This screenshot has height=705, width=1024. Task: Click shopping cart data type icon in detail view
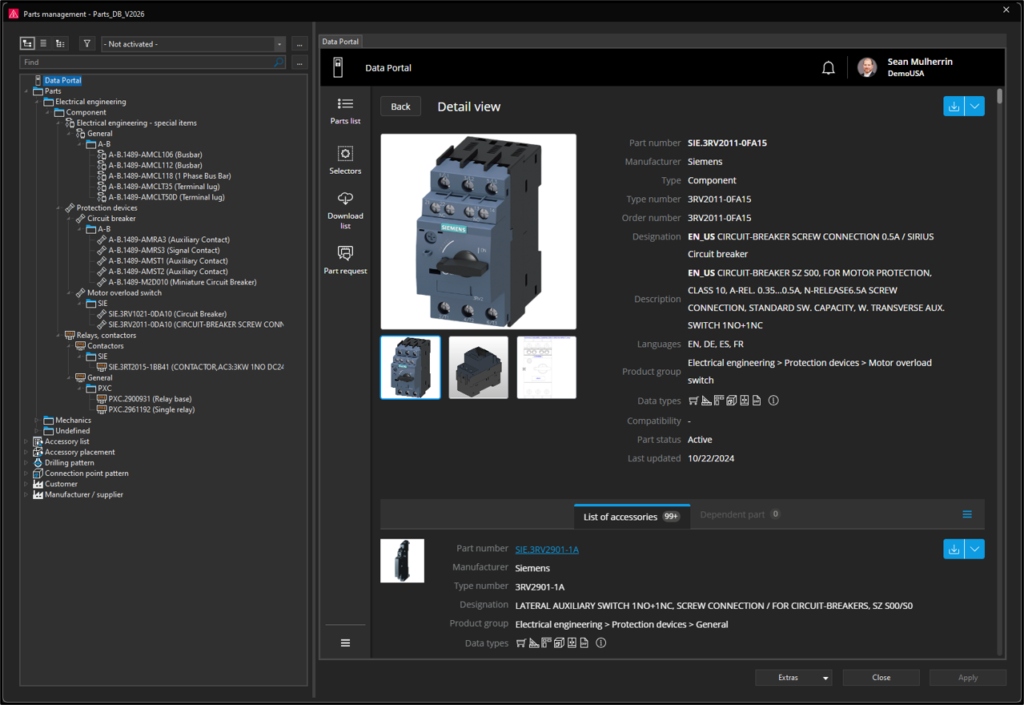693,401
